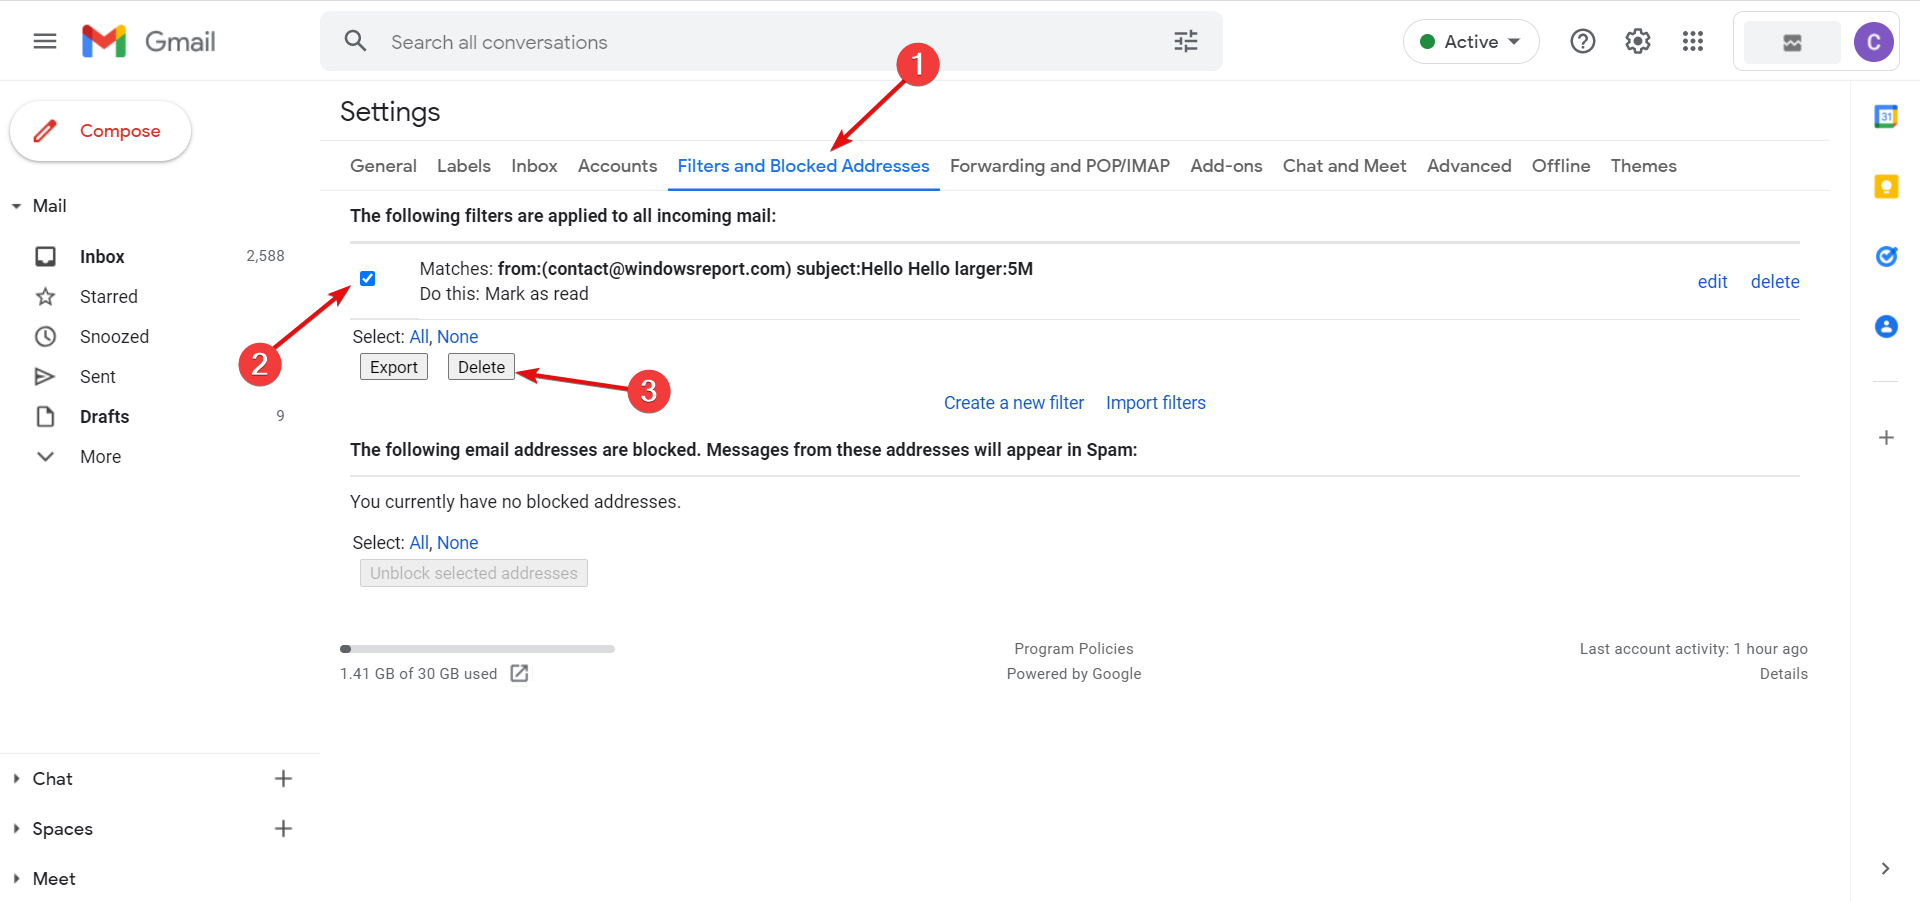
Task: Select All filters link
Action: point(419,337)
